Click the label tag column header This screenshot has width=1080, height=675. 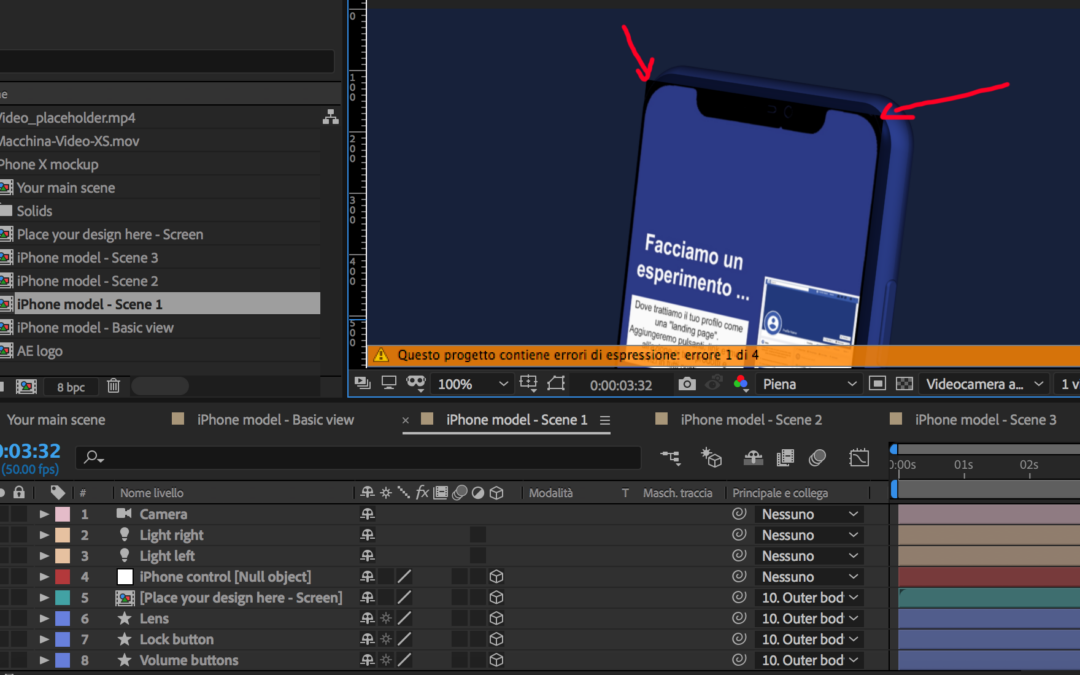coord(58,492)
